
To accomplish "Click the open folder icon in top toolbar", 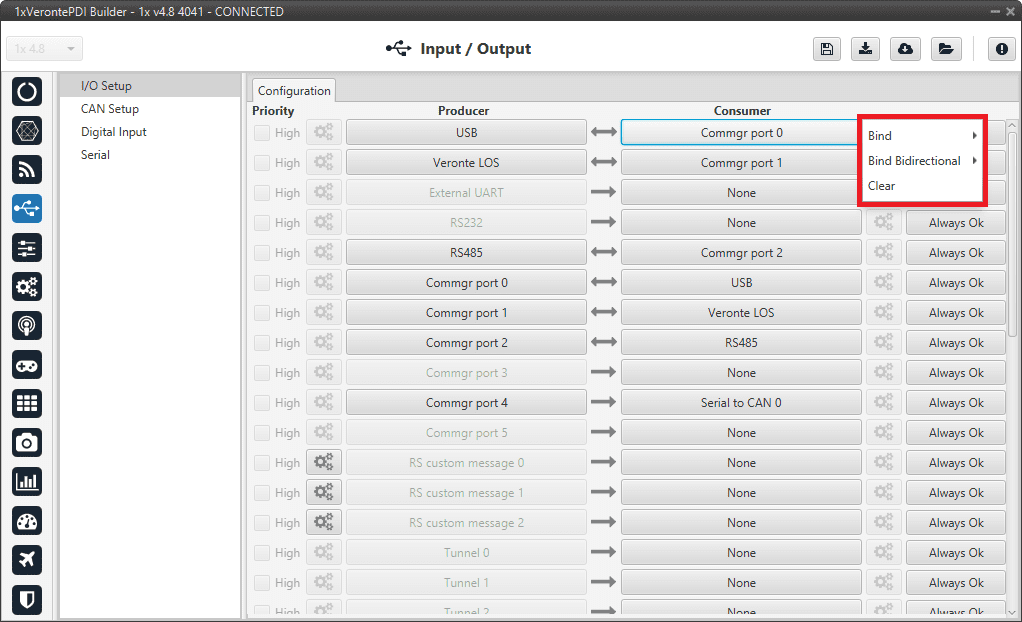I will tap(945, 49).
